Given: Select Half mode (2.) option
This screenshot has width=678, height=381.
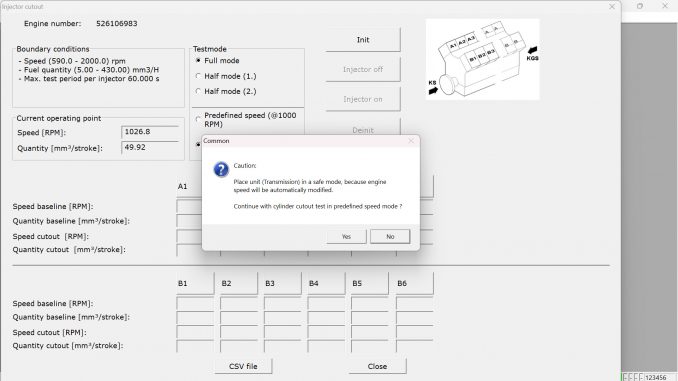Looking at the screenshot, I should 198,91.
